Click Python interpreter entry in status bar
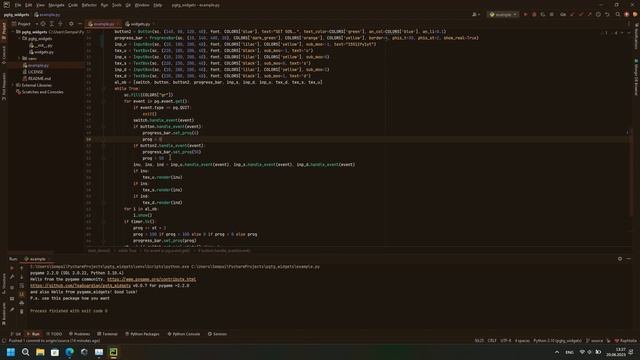The image size is (640, 360). coord(557,340)
